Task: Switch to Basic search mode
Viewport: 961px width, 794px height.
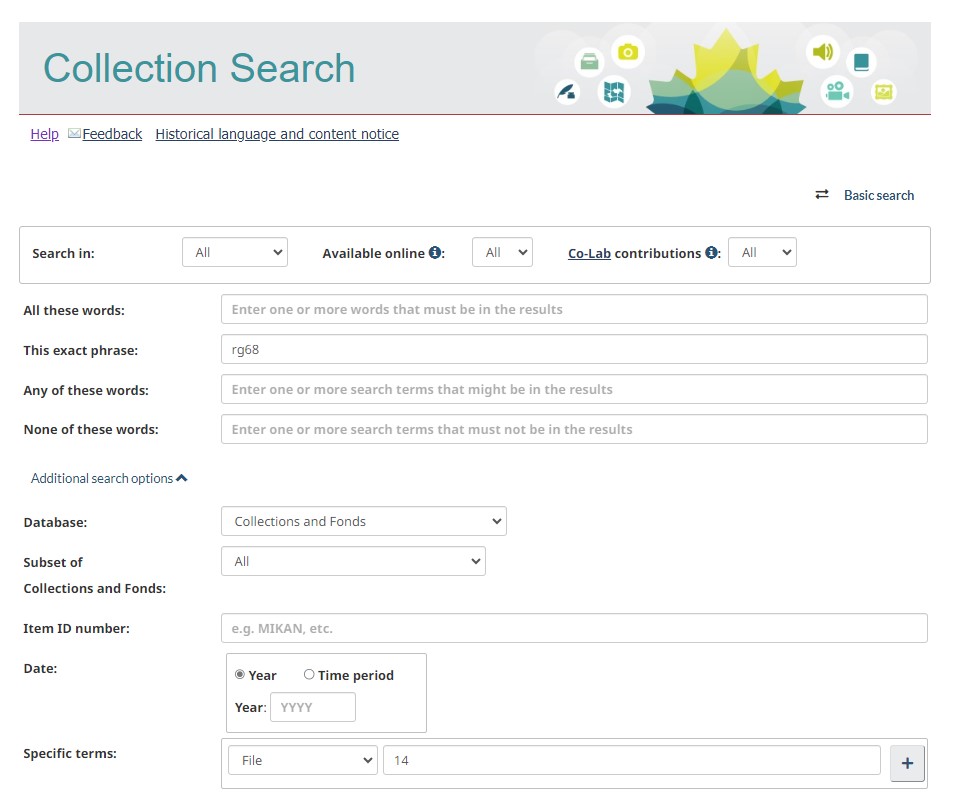Action: pyautogui.click(x=865, y=195)
